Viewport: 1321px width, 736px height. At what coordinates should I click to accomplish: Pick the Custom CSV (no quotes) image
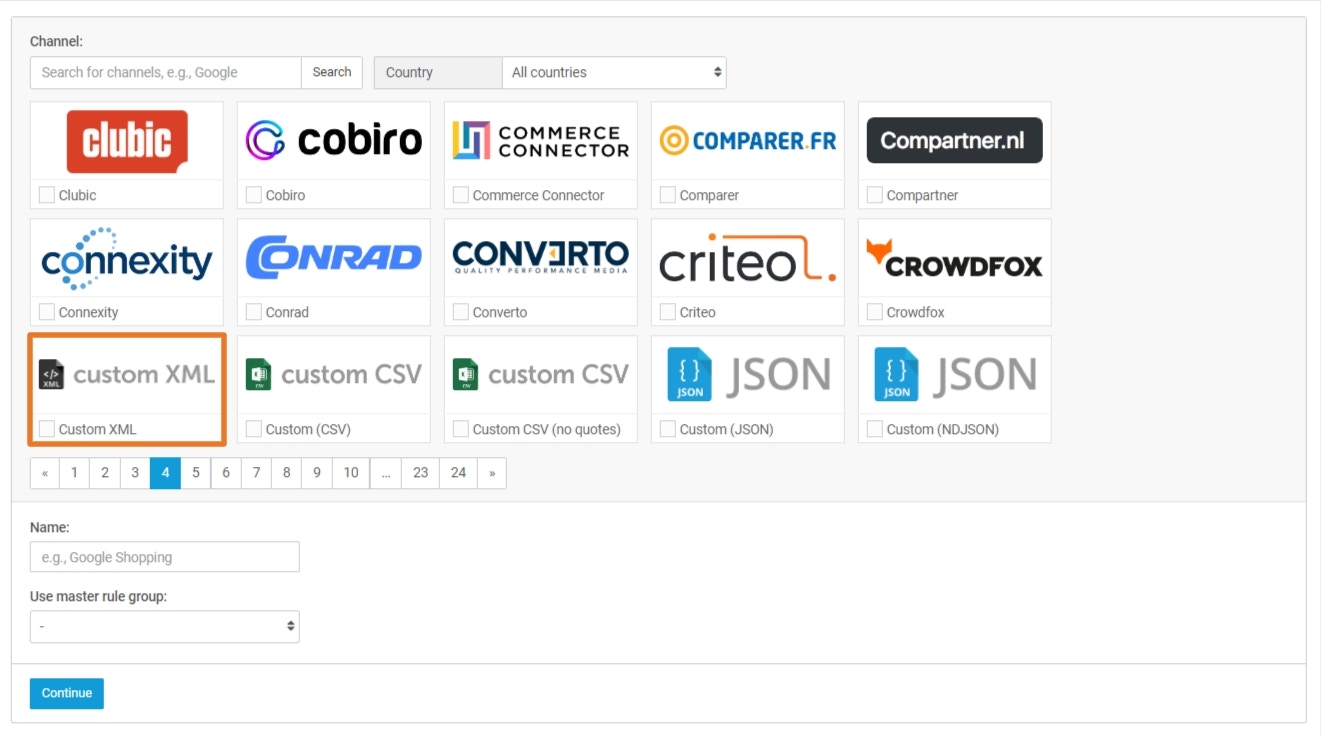click(x=541, y=375)
